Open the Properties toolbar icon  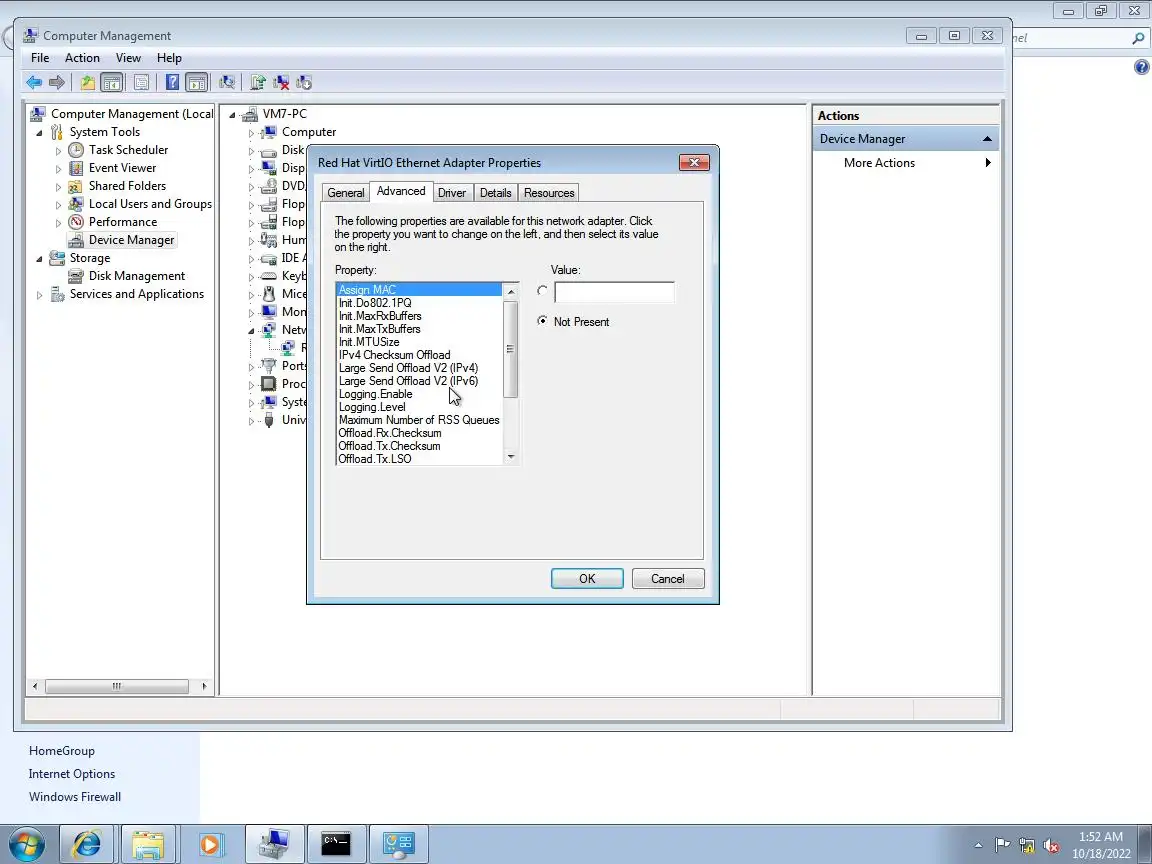[x=141, y=82]
